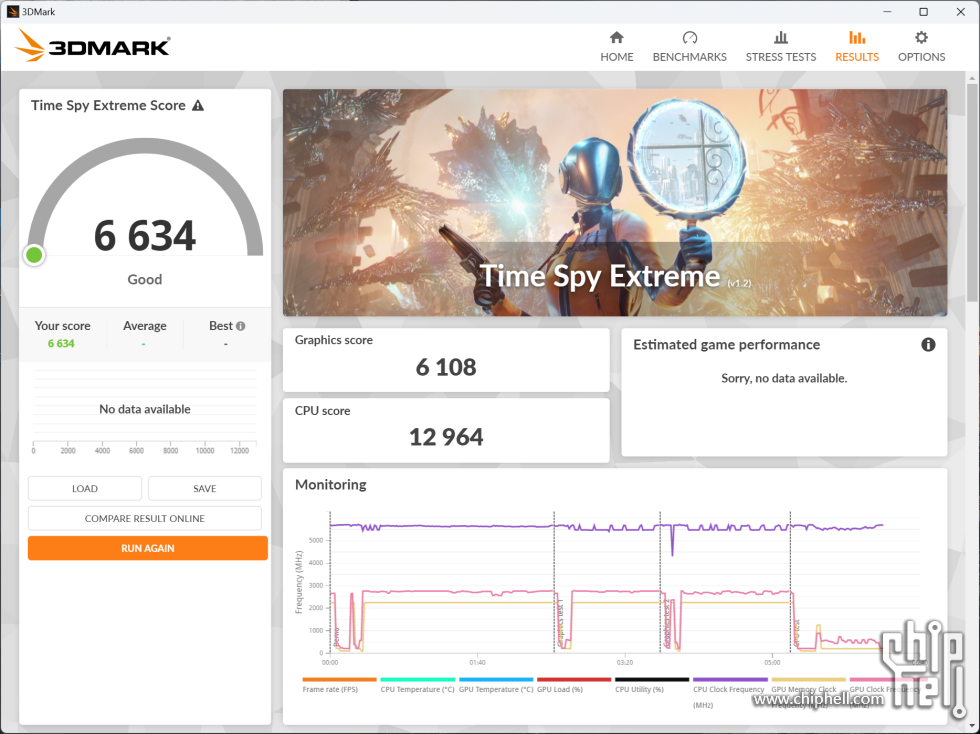The height and width of the screenshot is (734, 980).
Task: Switch to the RESULTS tab label
Action: (x=857, y=57)
